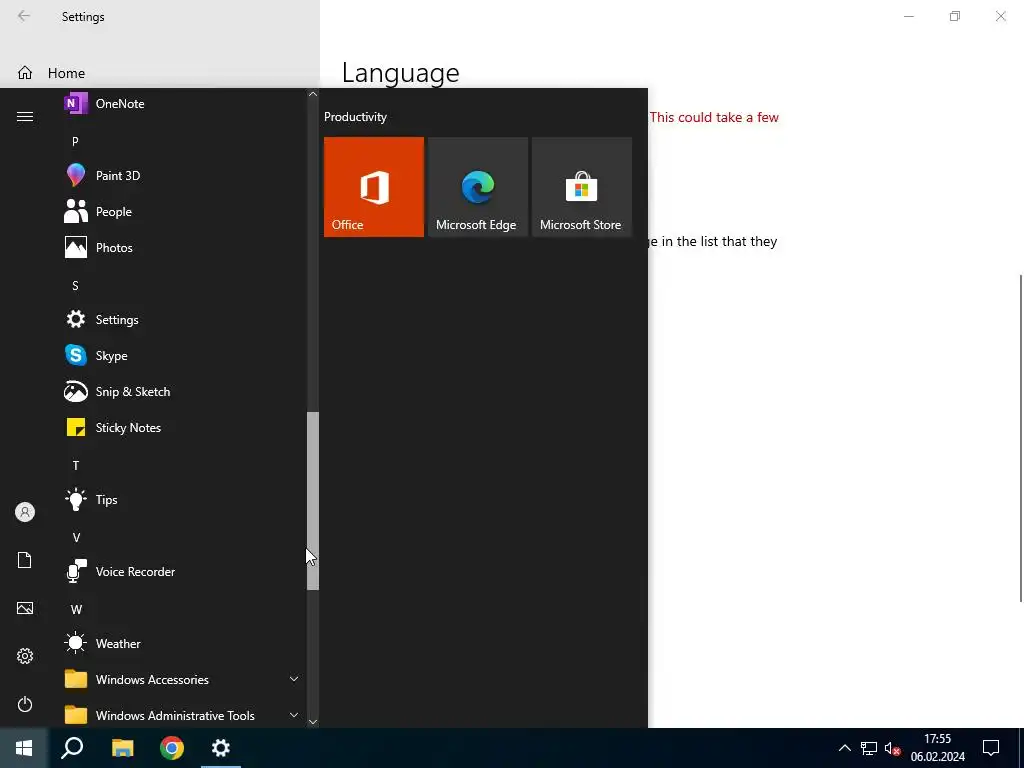
Task: Open the Microsoft Edge tile
Action: [477, 187]
